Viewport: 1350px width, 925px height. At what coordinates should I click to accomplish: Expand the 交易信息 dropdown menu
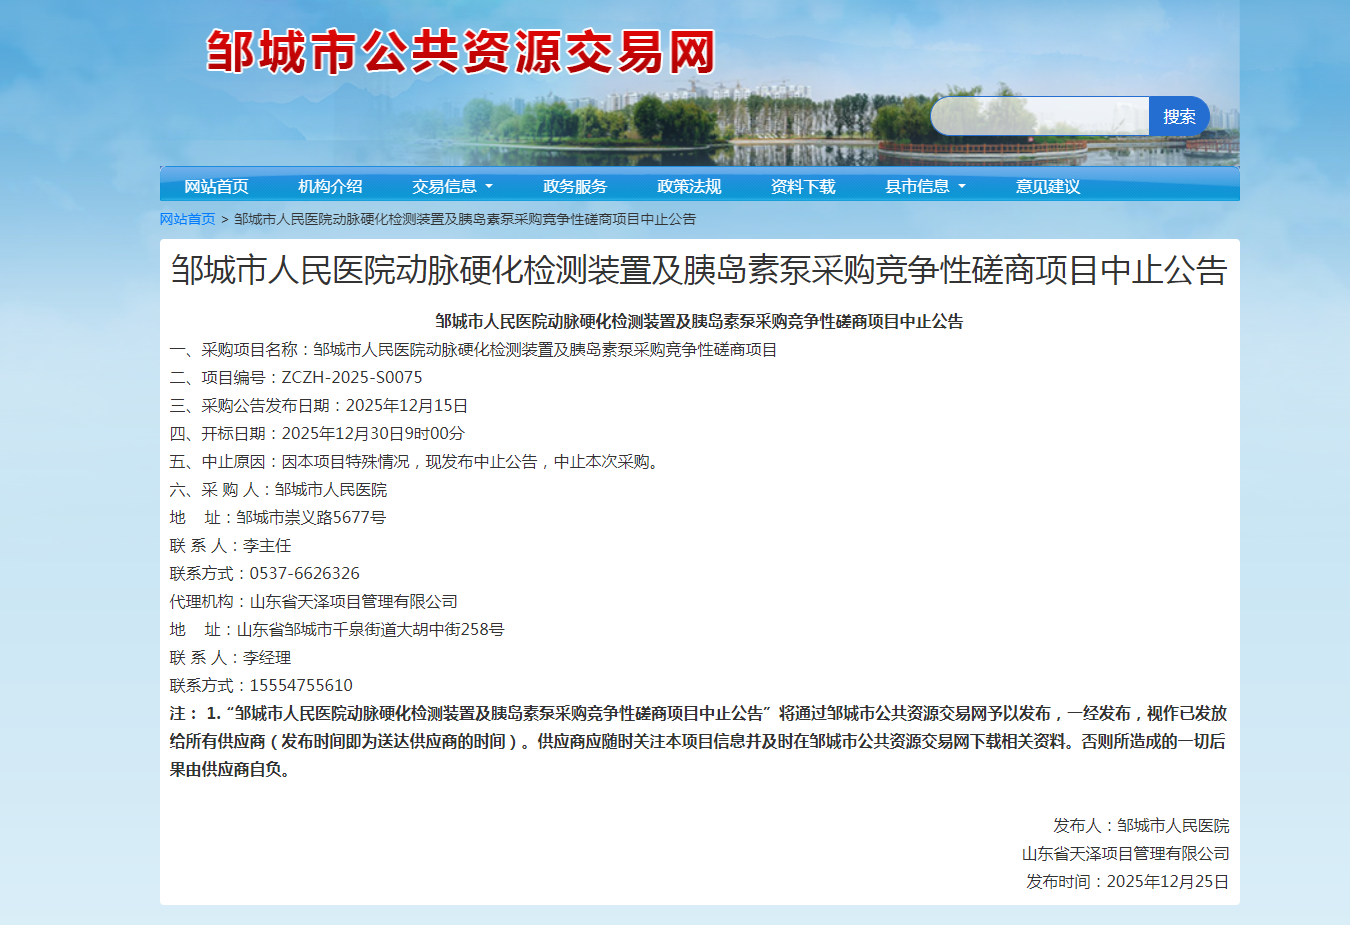(x=452, y=186)
